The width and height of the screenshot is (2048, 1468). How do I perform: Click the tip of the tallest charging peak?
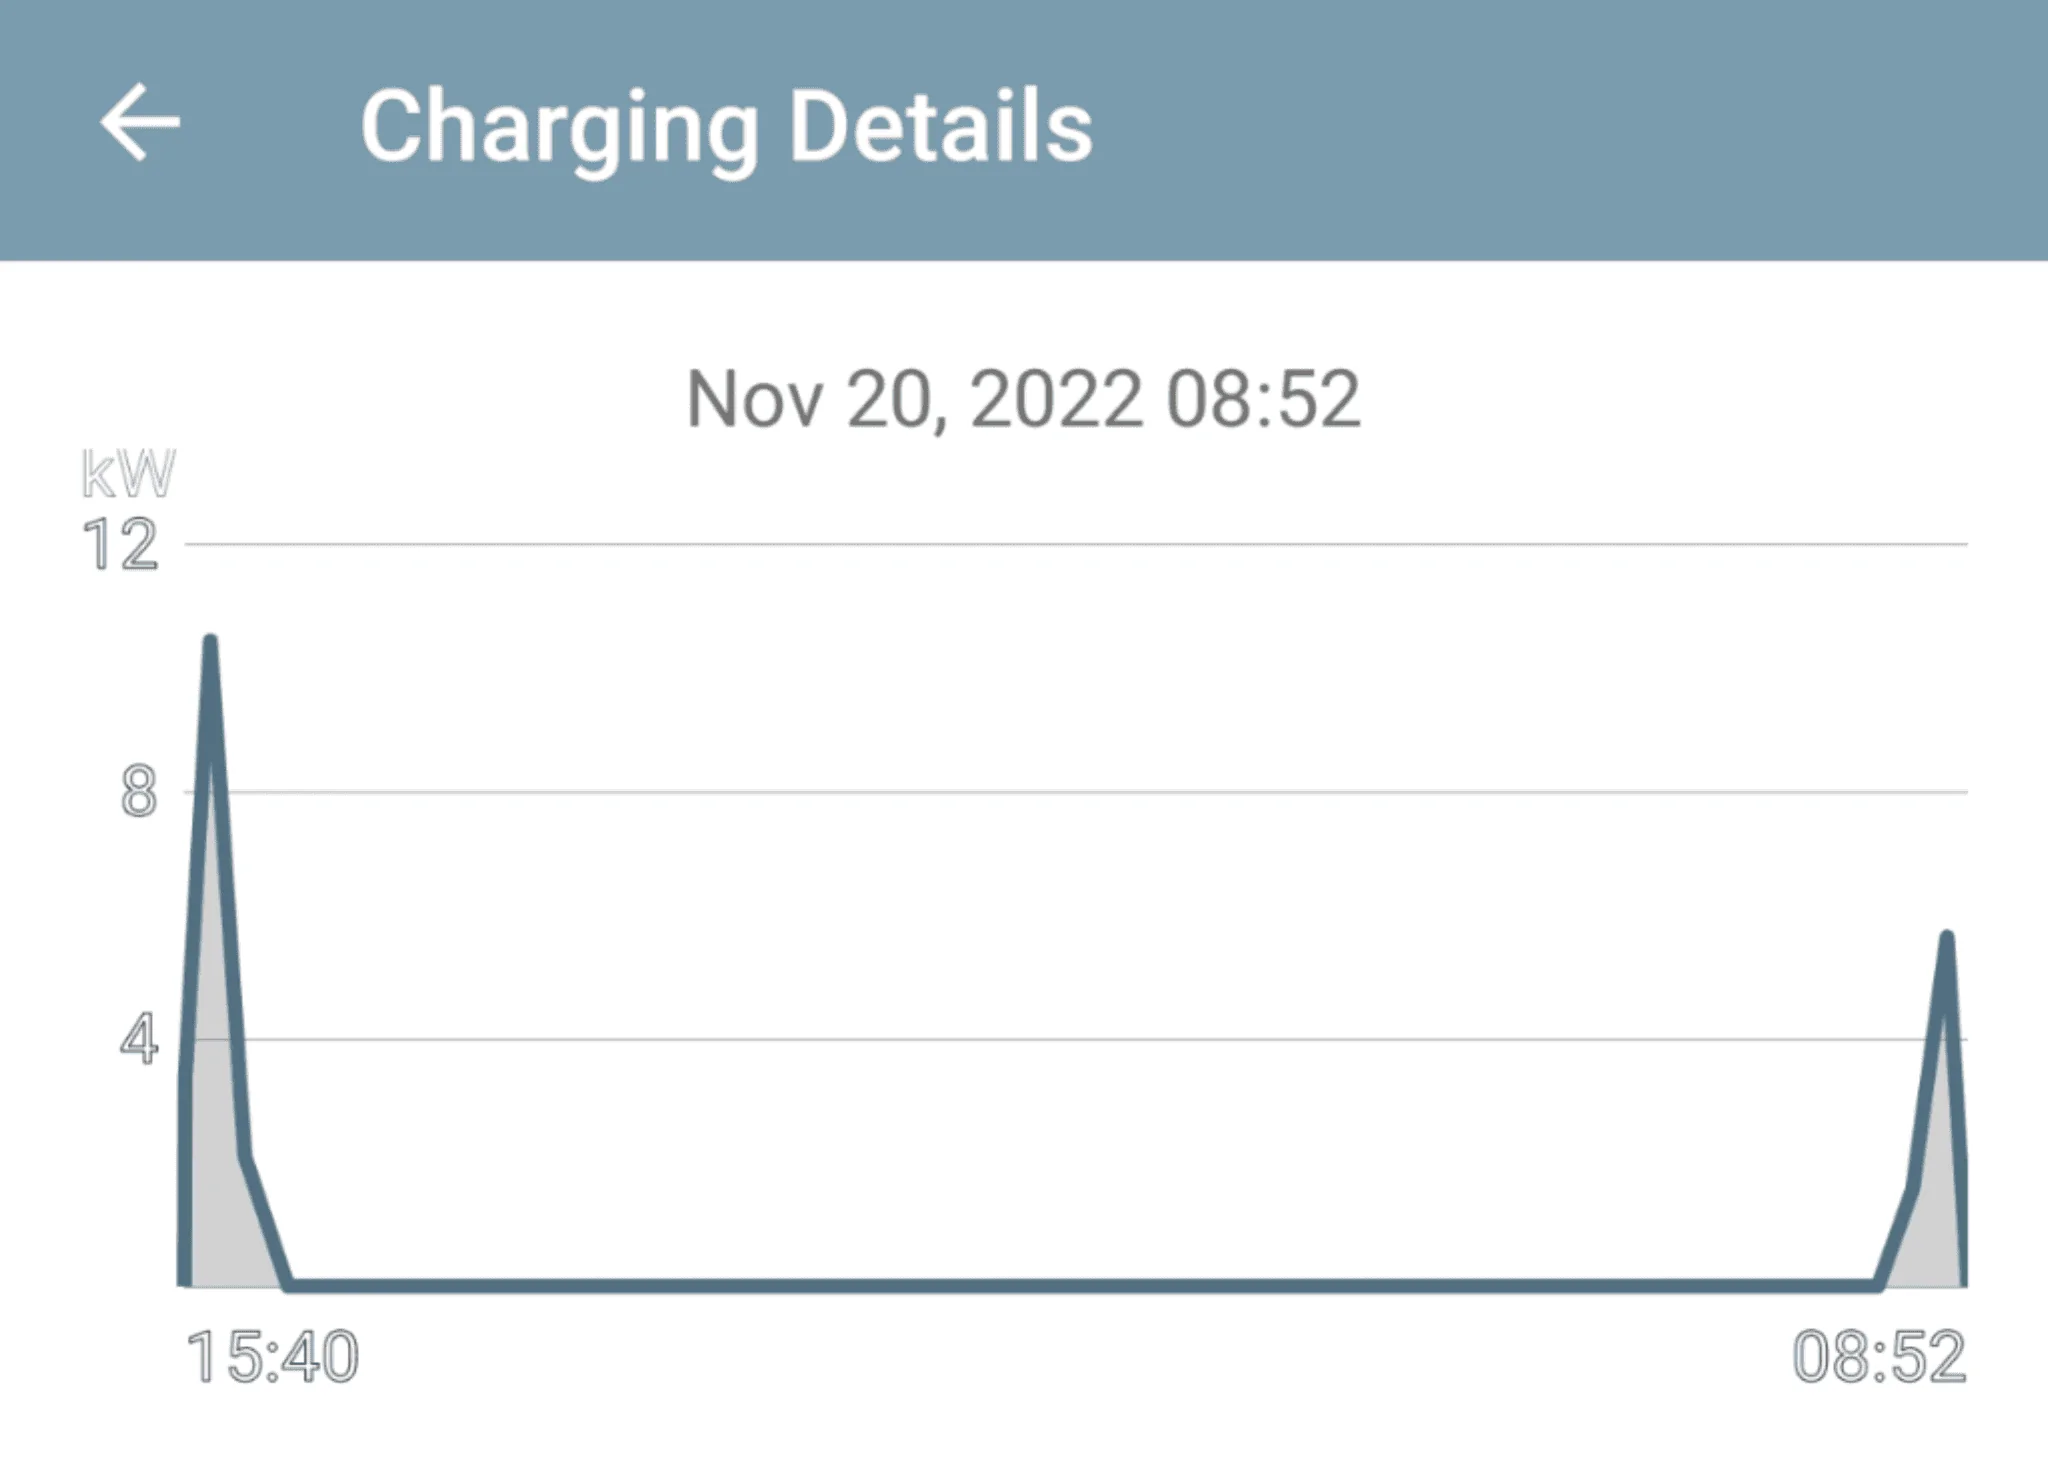click(x=210, y=641)
